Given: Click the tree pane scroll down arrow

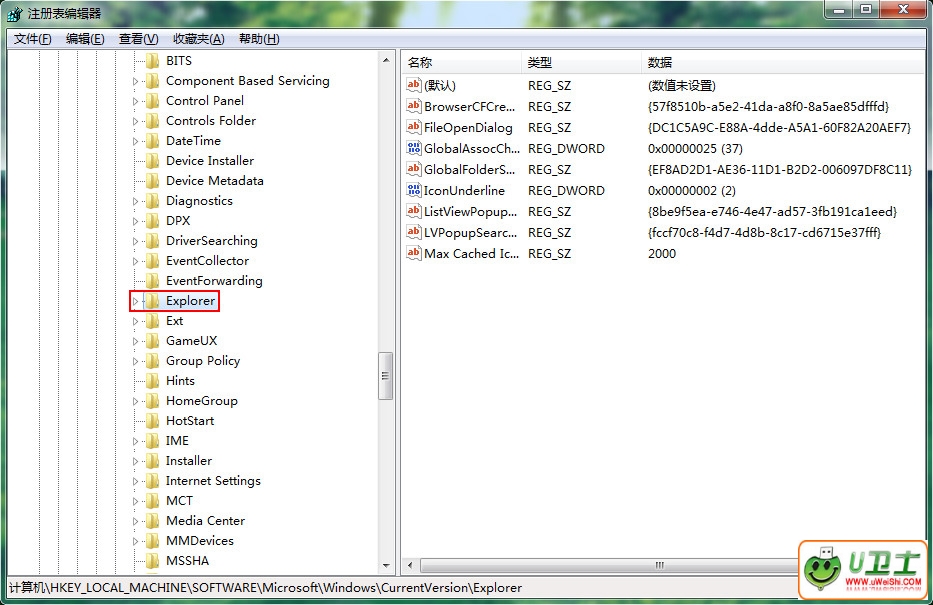Looking at the screenshot, I should (x=386, y=565).
